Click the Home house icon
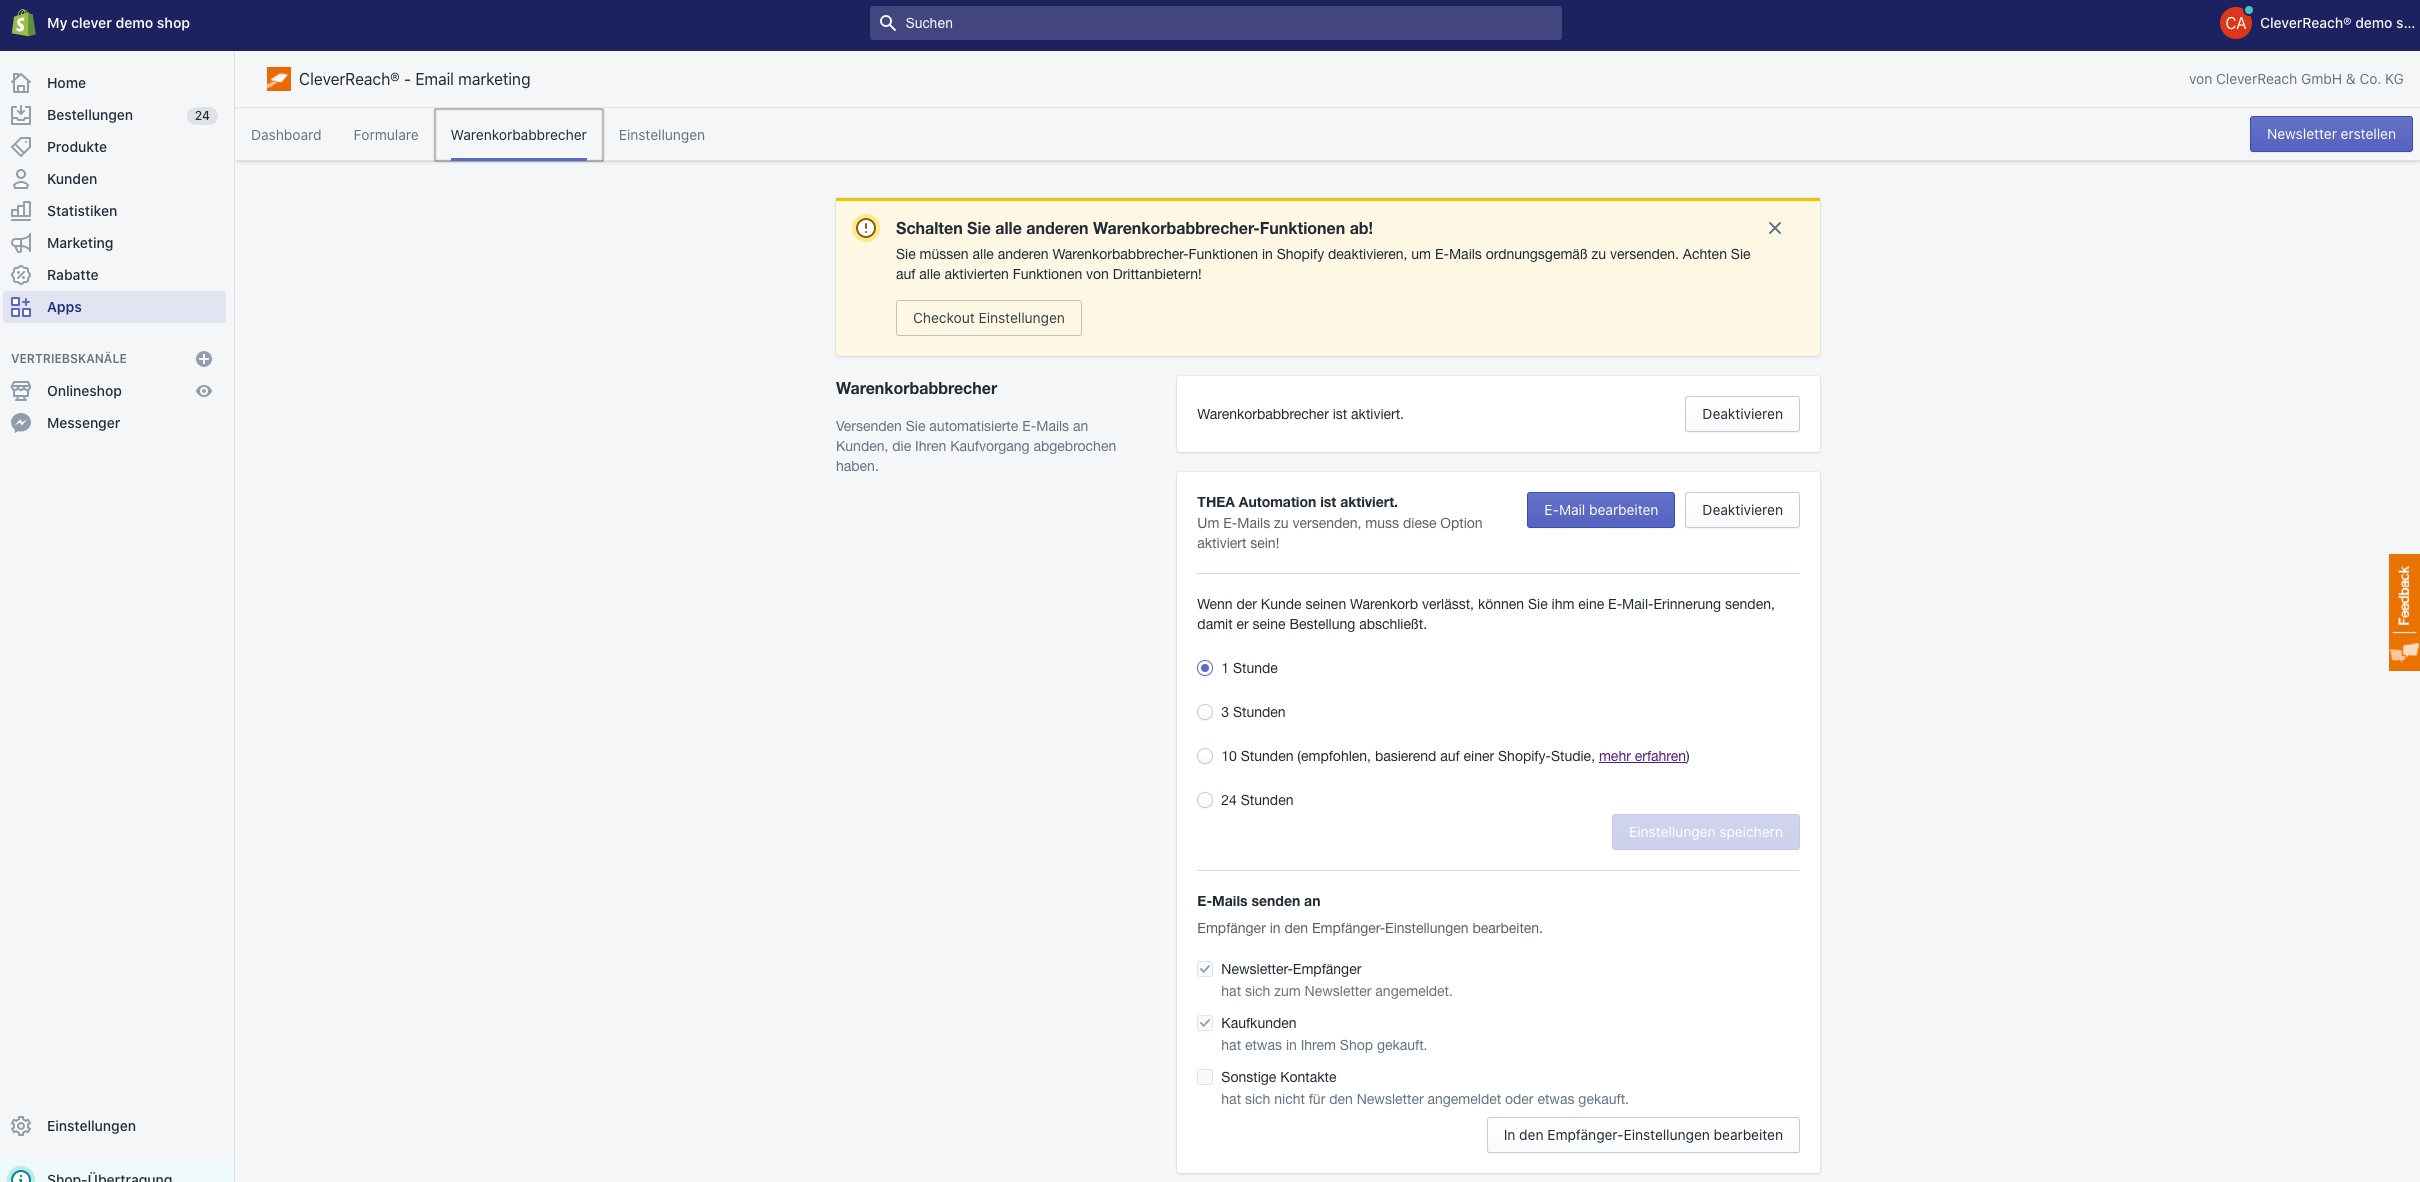Screen dimensions: 2420x1182 [21, 83]
